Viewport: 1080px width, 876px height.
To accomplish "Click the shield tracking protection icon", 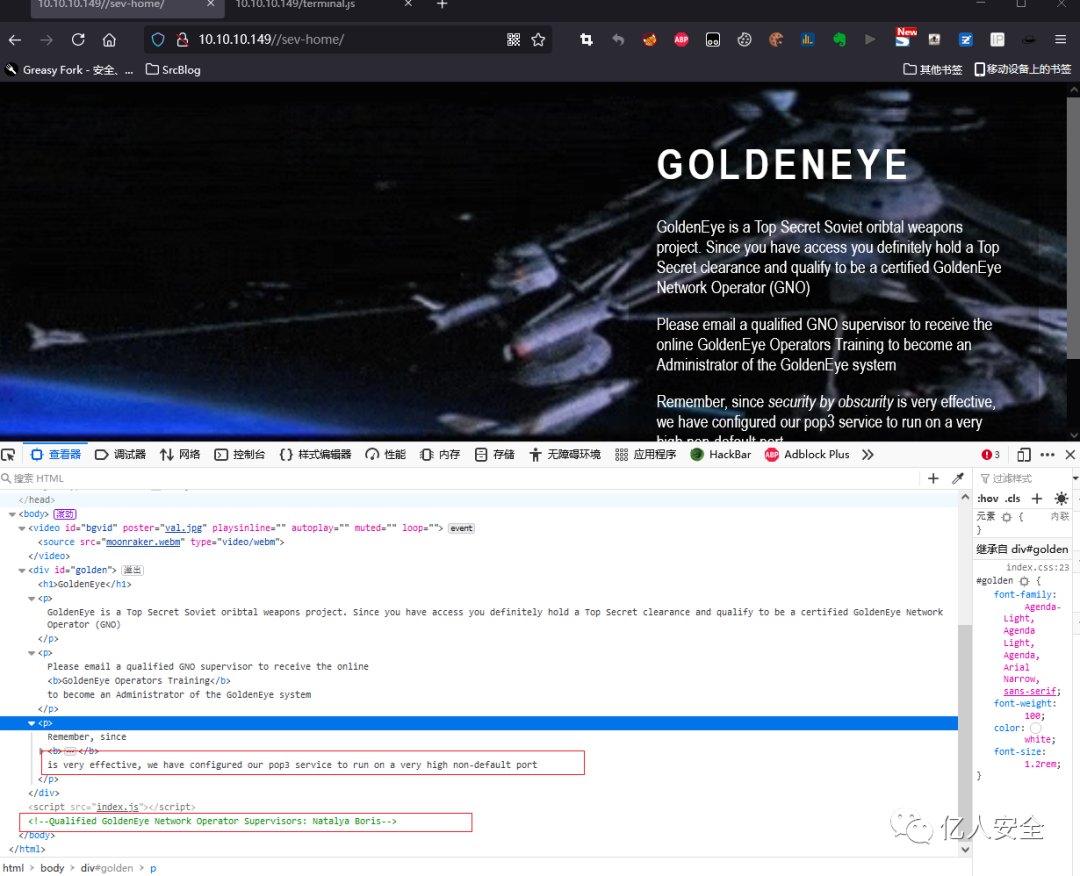I will (x=158, y=40).
